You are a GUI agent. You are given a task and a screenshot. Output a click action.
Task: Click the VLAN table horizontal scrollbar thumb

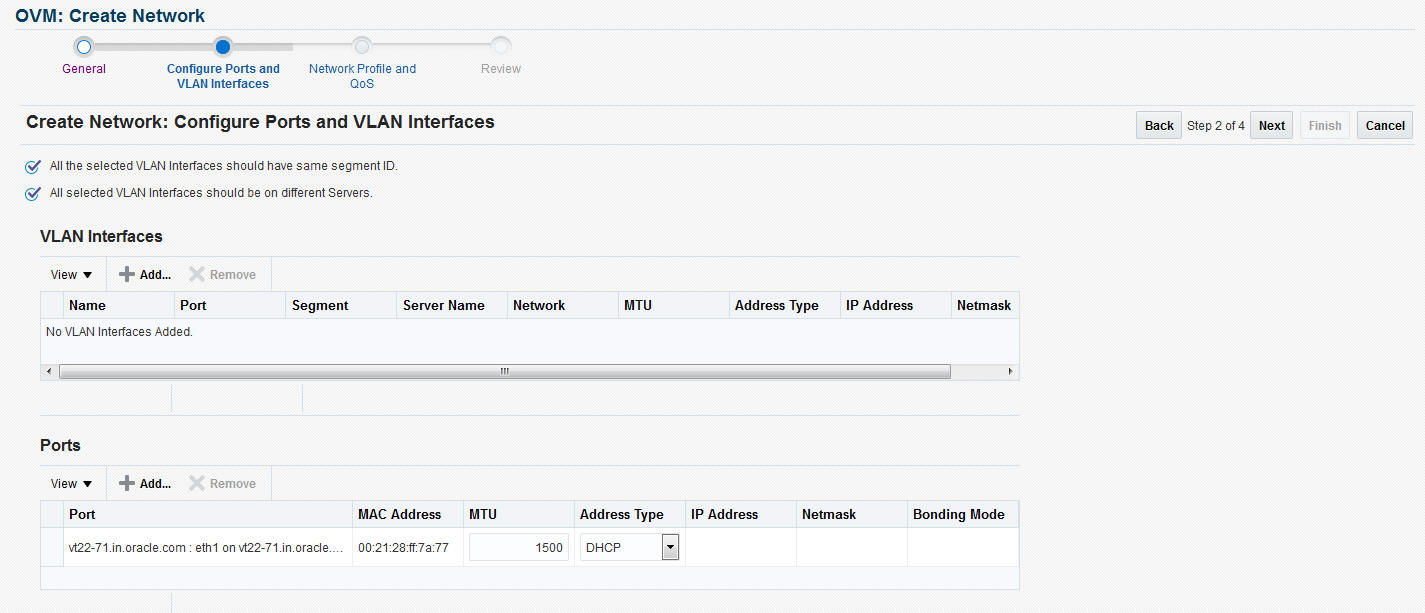tap(505, 371)
